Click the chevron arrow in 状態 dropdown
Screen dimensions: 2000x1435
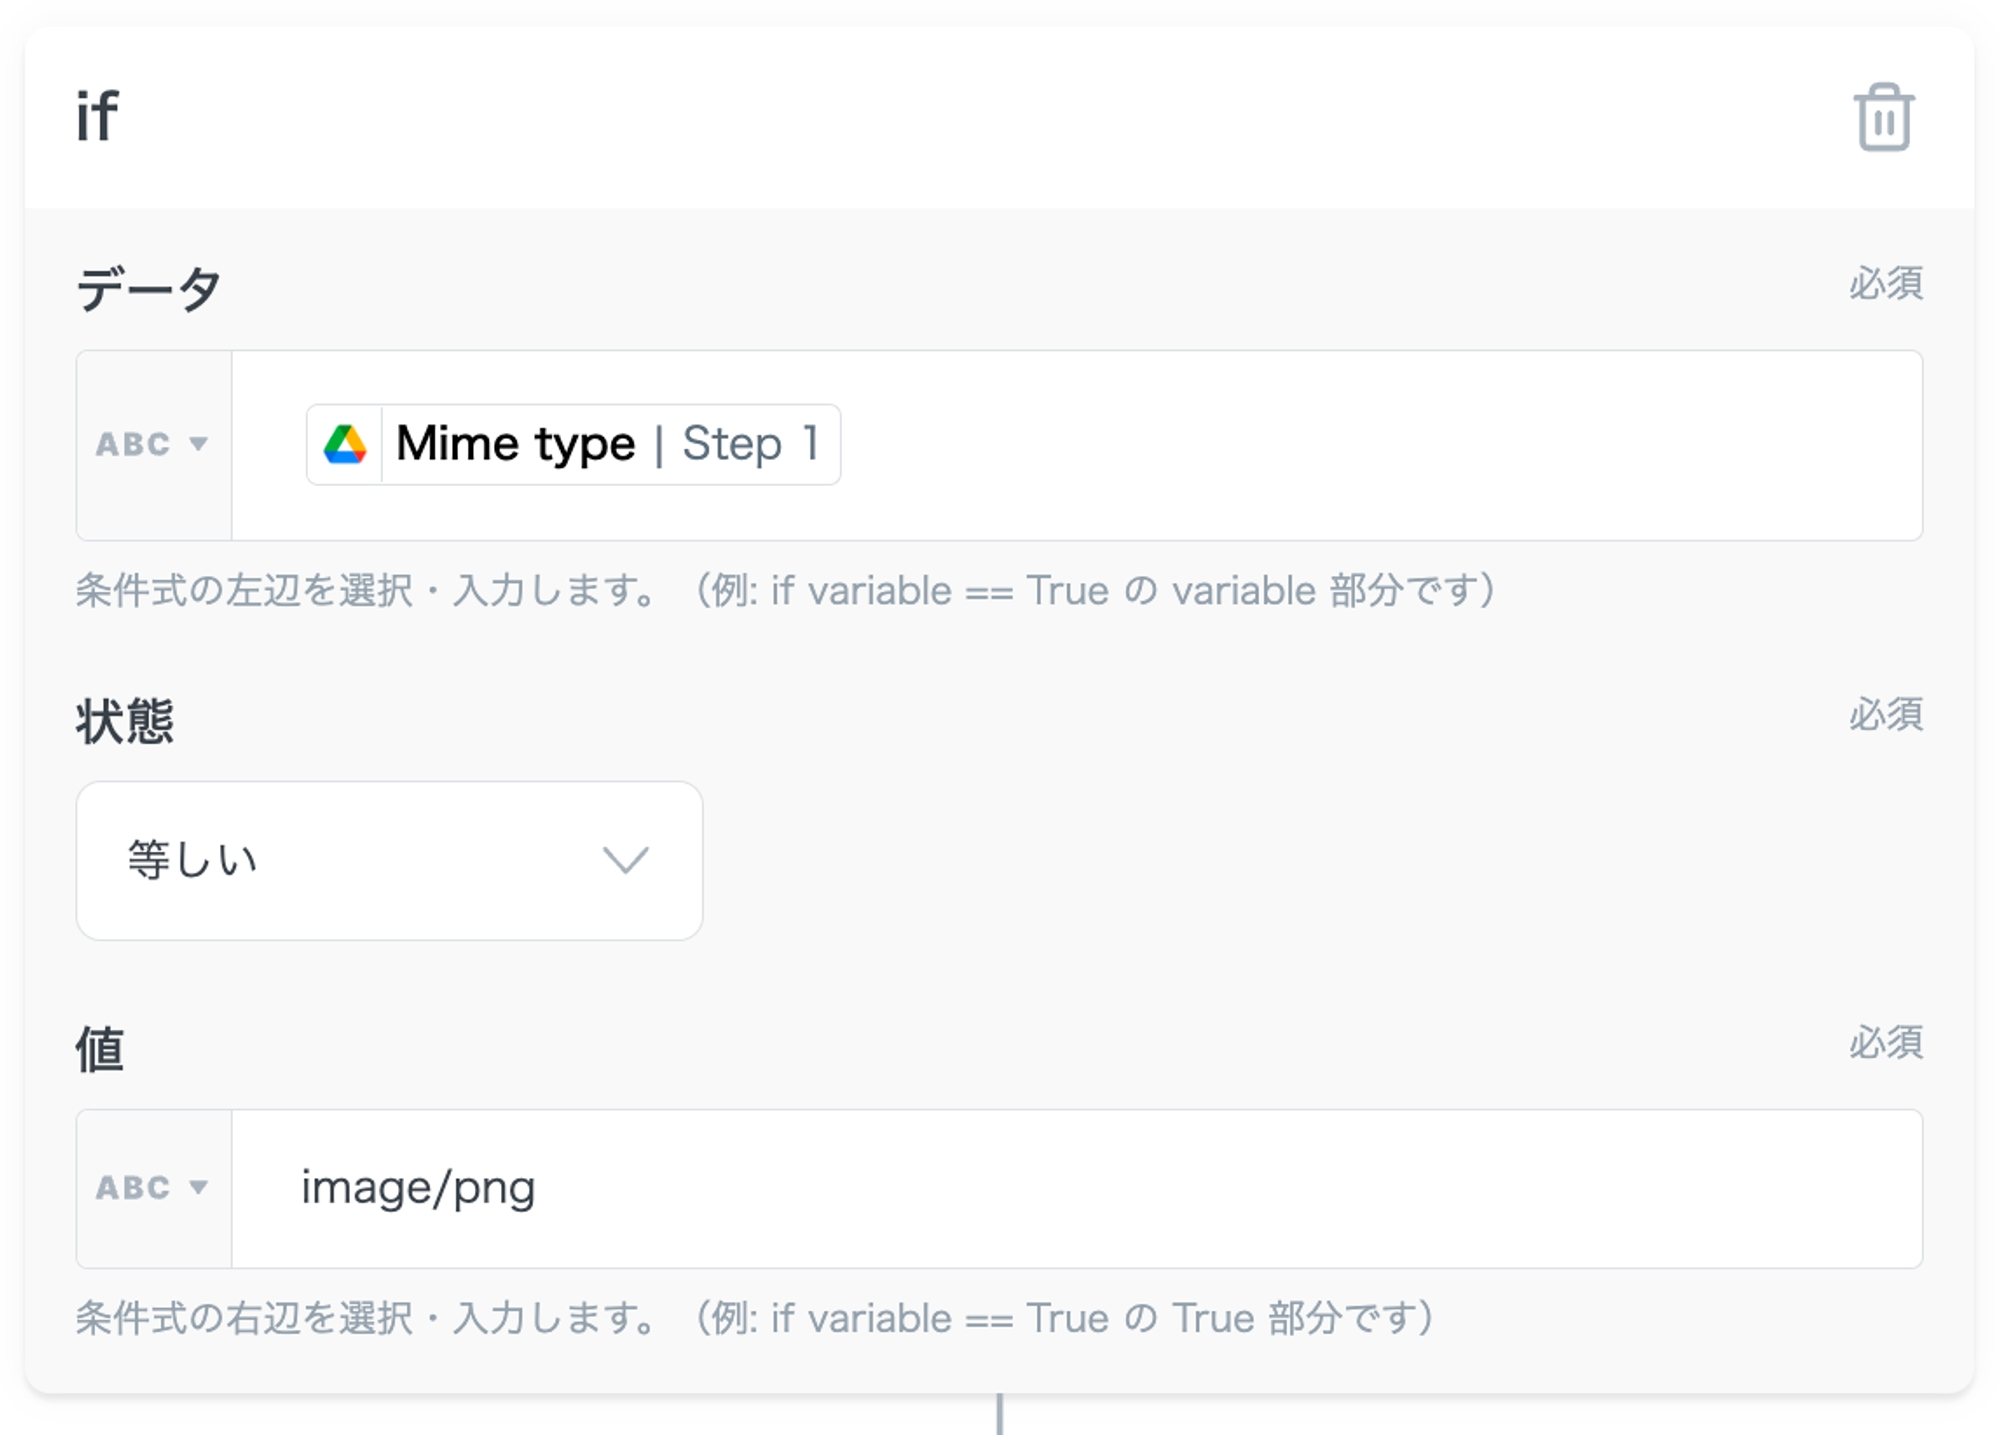(626, 860)
